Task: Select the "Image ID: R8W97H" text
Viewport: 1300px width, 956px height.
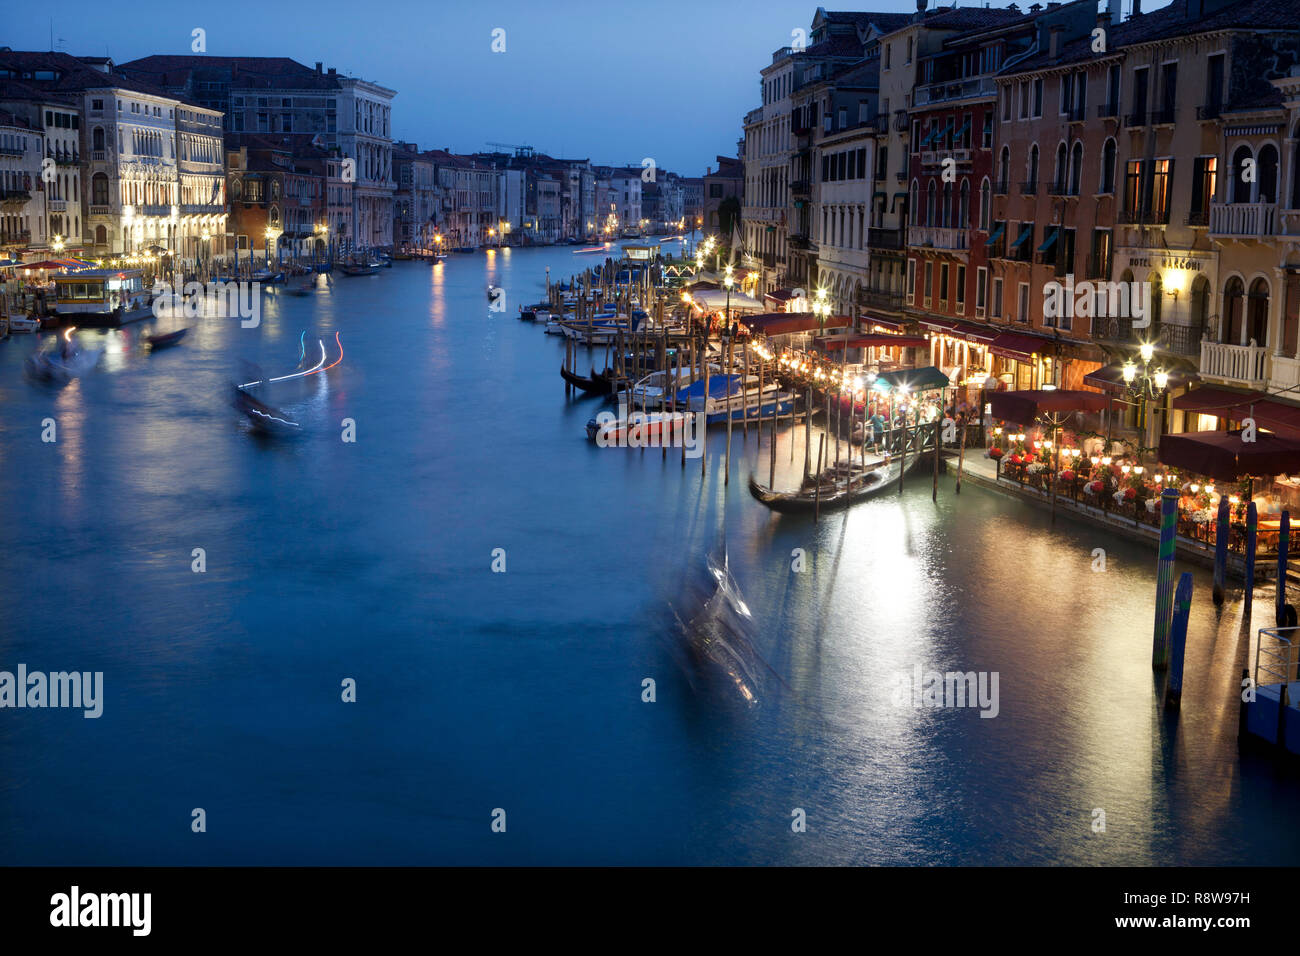Action: (1185, 898)
